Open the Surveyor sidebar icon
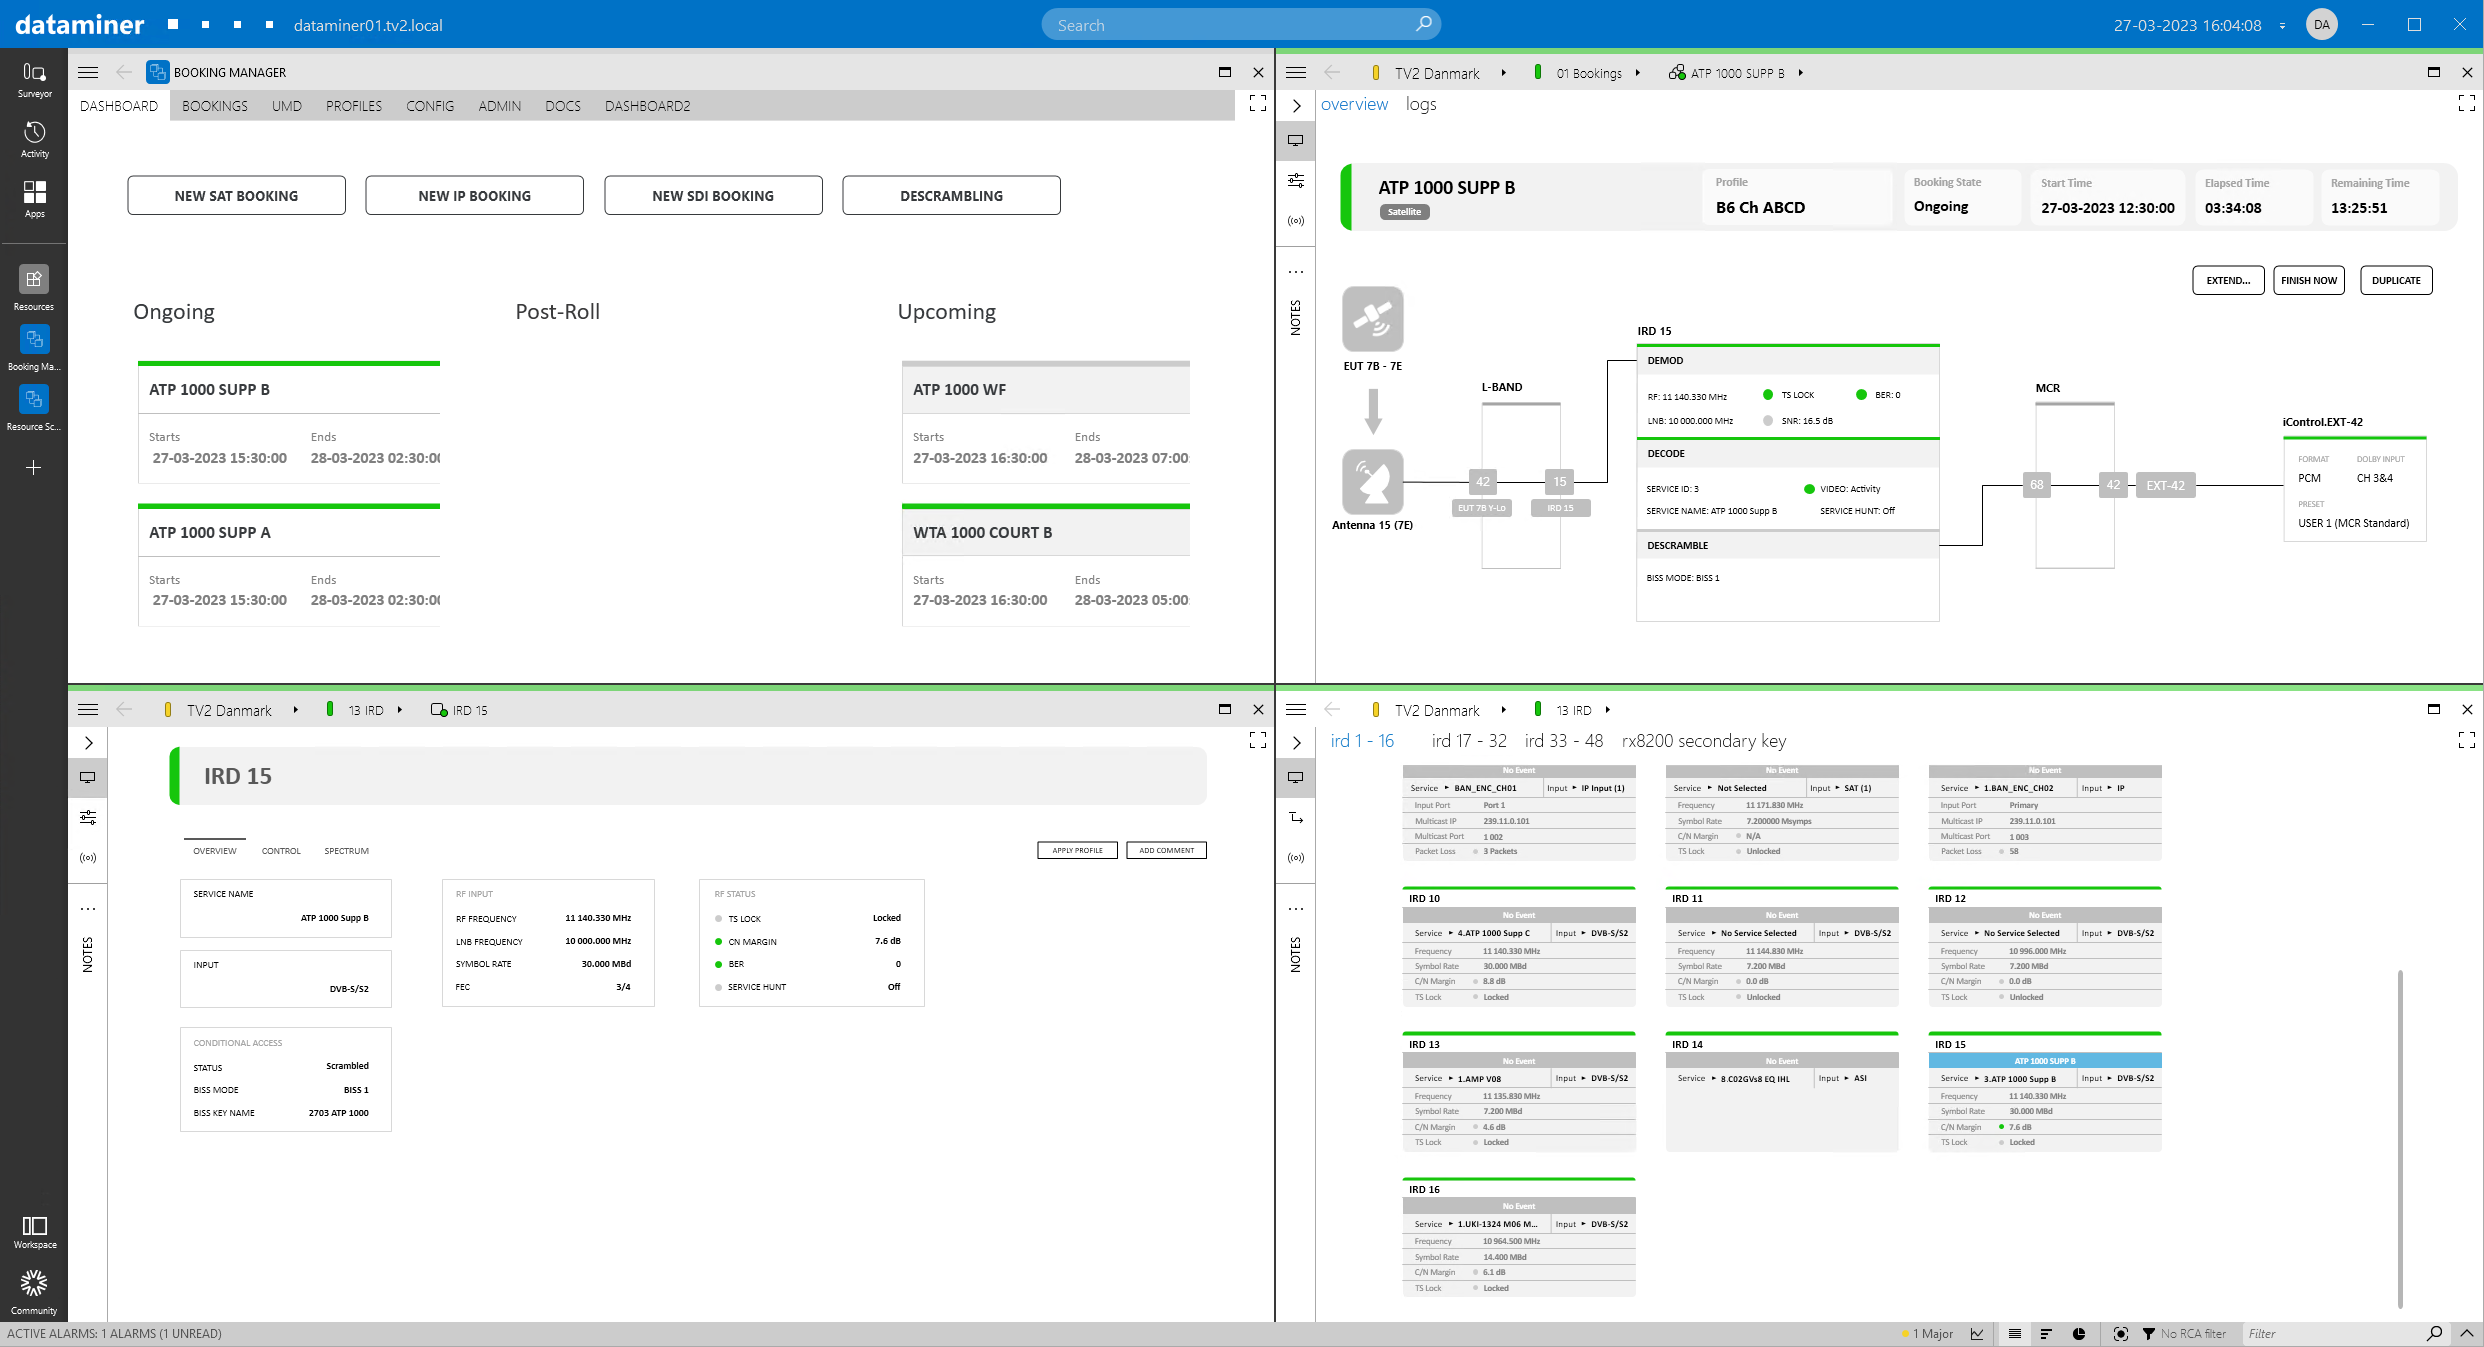The image size is (2484, 1347). (x=34, y=79)
